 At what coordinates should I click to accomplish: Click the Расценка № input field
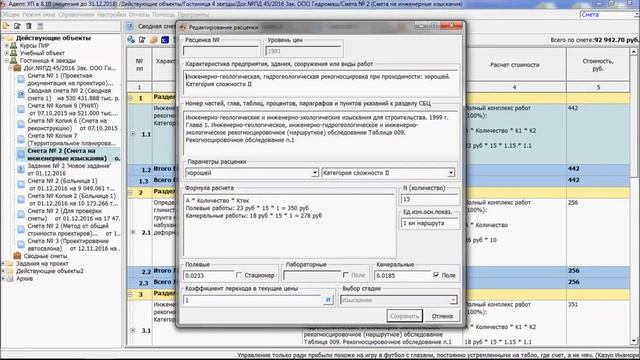[x=221, y=51]
